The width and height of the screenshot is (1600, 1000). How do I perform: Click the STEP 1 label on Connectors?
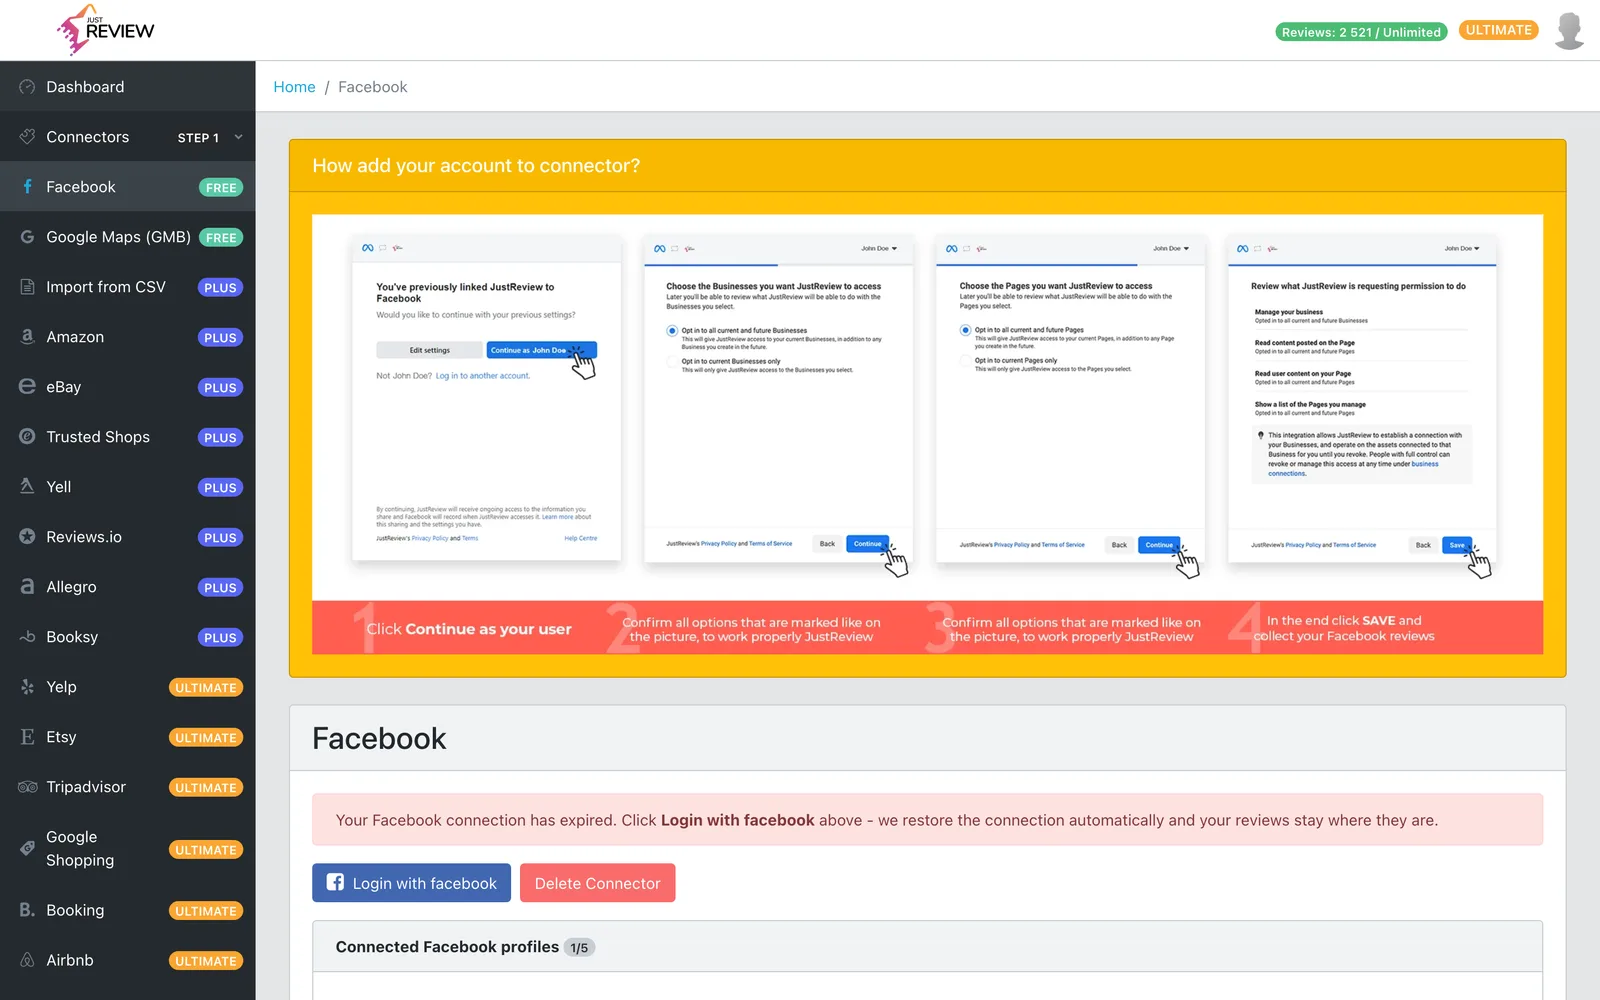coord(198,138)
